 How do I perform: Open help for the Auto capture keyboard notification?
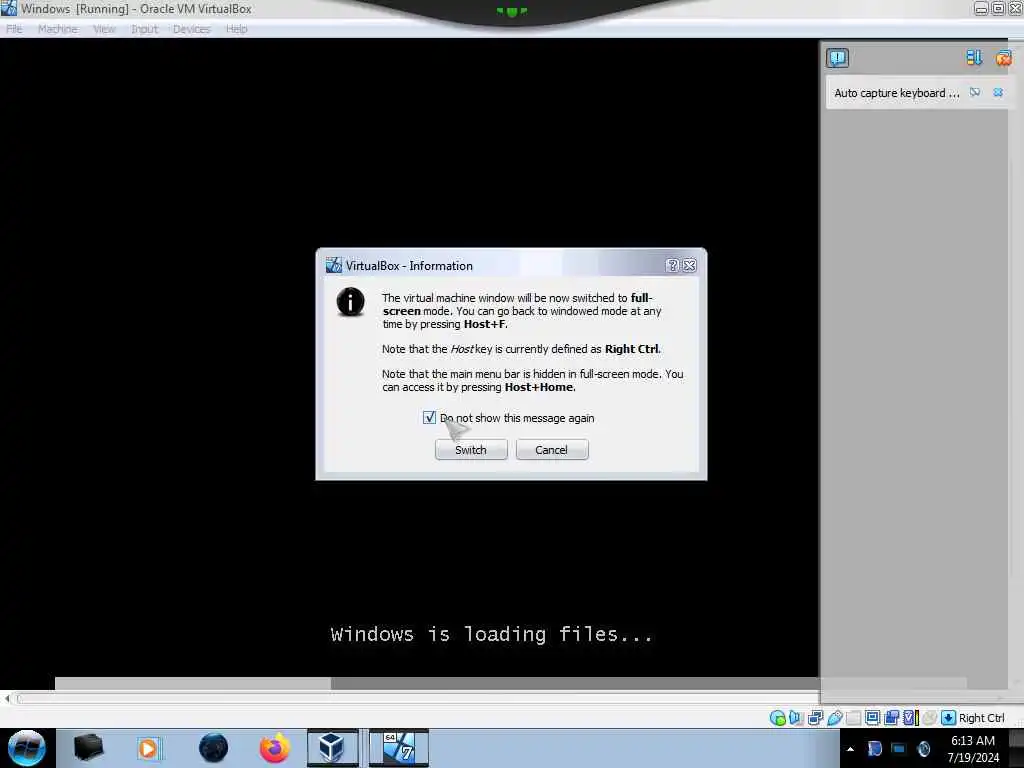click(x=975, y=93)
